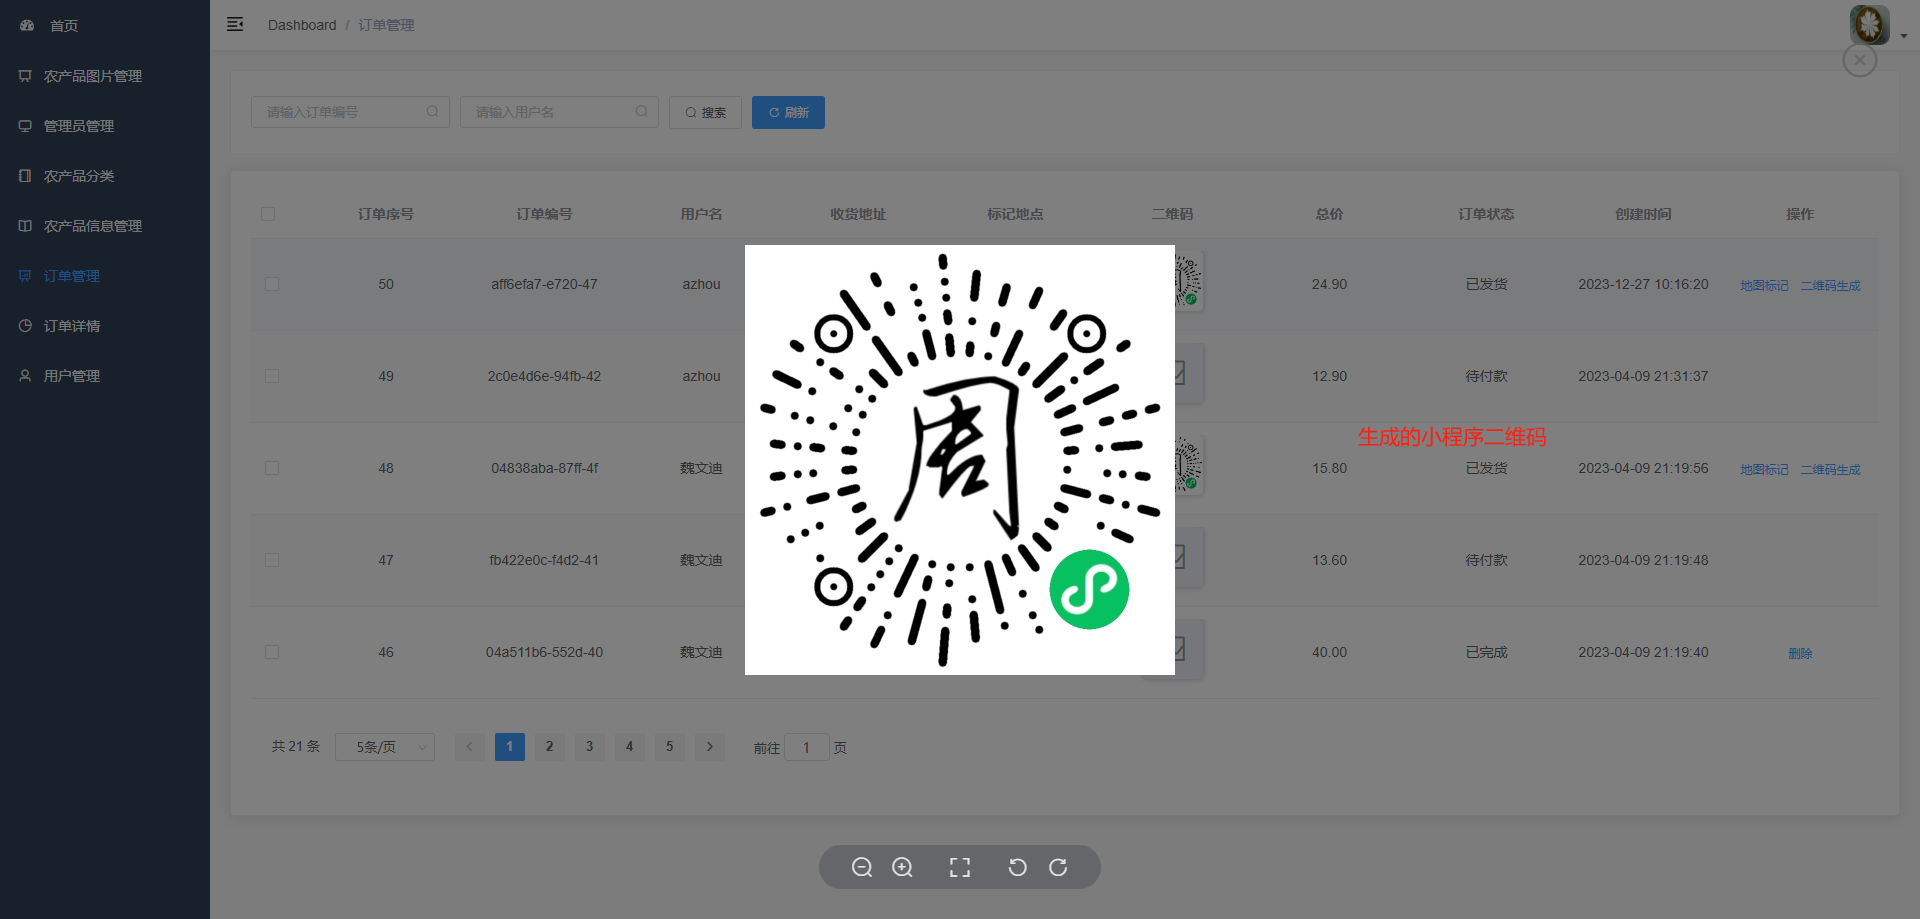Toggle full-size view of the QR image
1920x919 pixels.
pyautogui.click(x=960, y=867)
